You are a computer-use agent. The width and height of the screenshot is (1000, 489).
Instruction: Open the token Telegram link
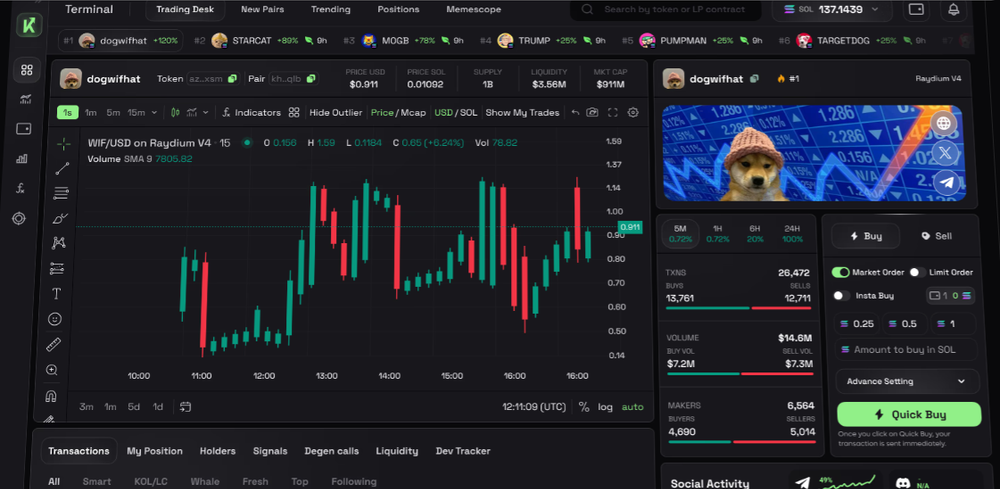point(947,183)
